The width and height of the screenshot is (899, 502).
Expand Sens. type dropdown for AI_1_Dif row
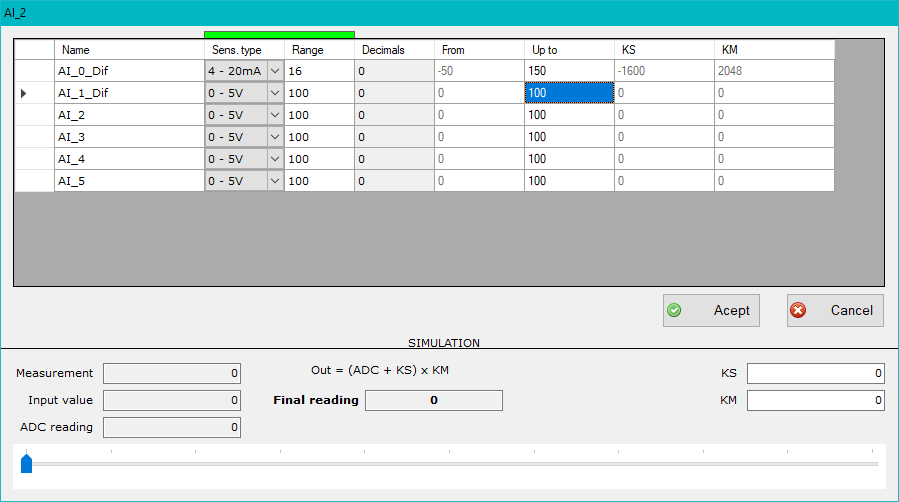click(275, 93)
